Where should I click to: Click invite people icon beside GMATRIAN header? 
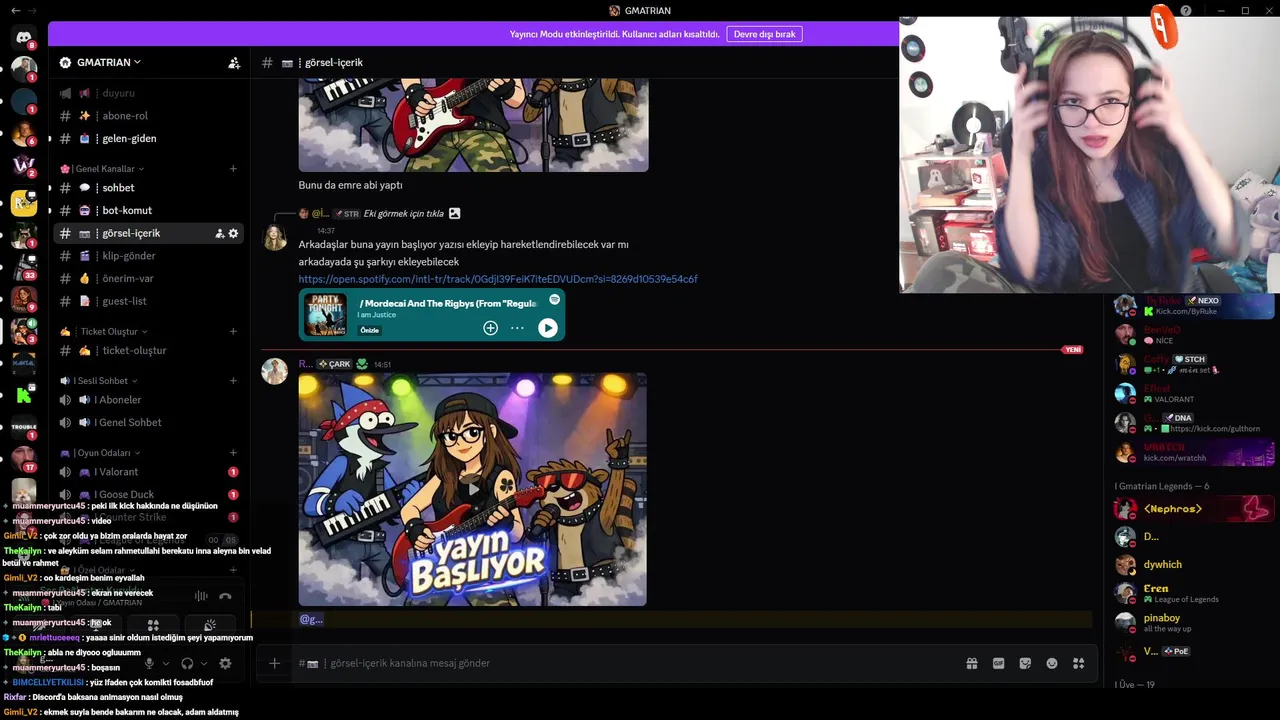(x=234, y=62)
